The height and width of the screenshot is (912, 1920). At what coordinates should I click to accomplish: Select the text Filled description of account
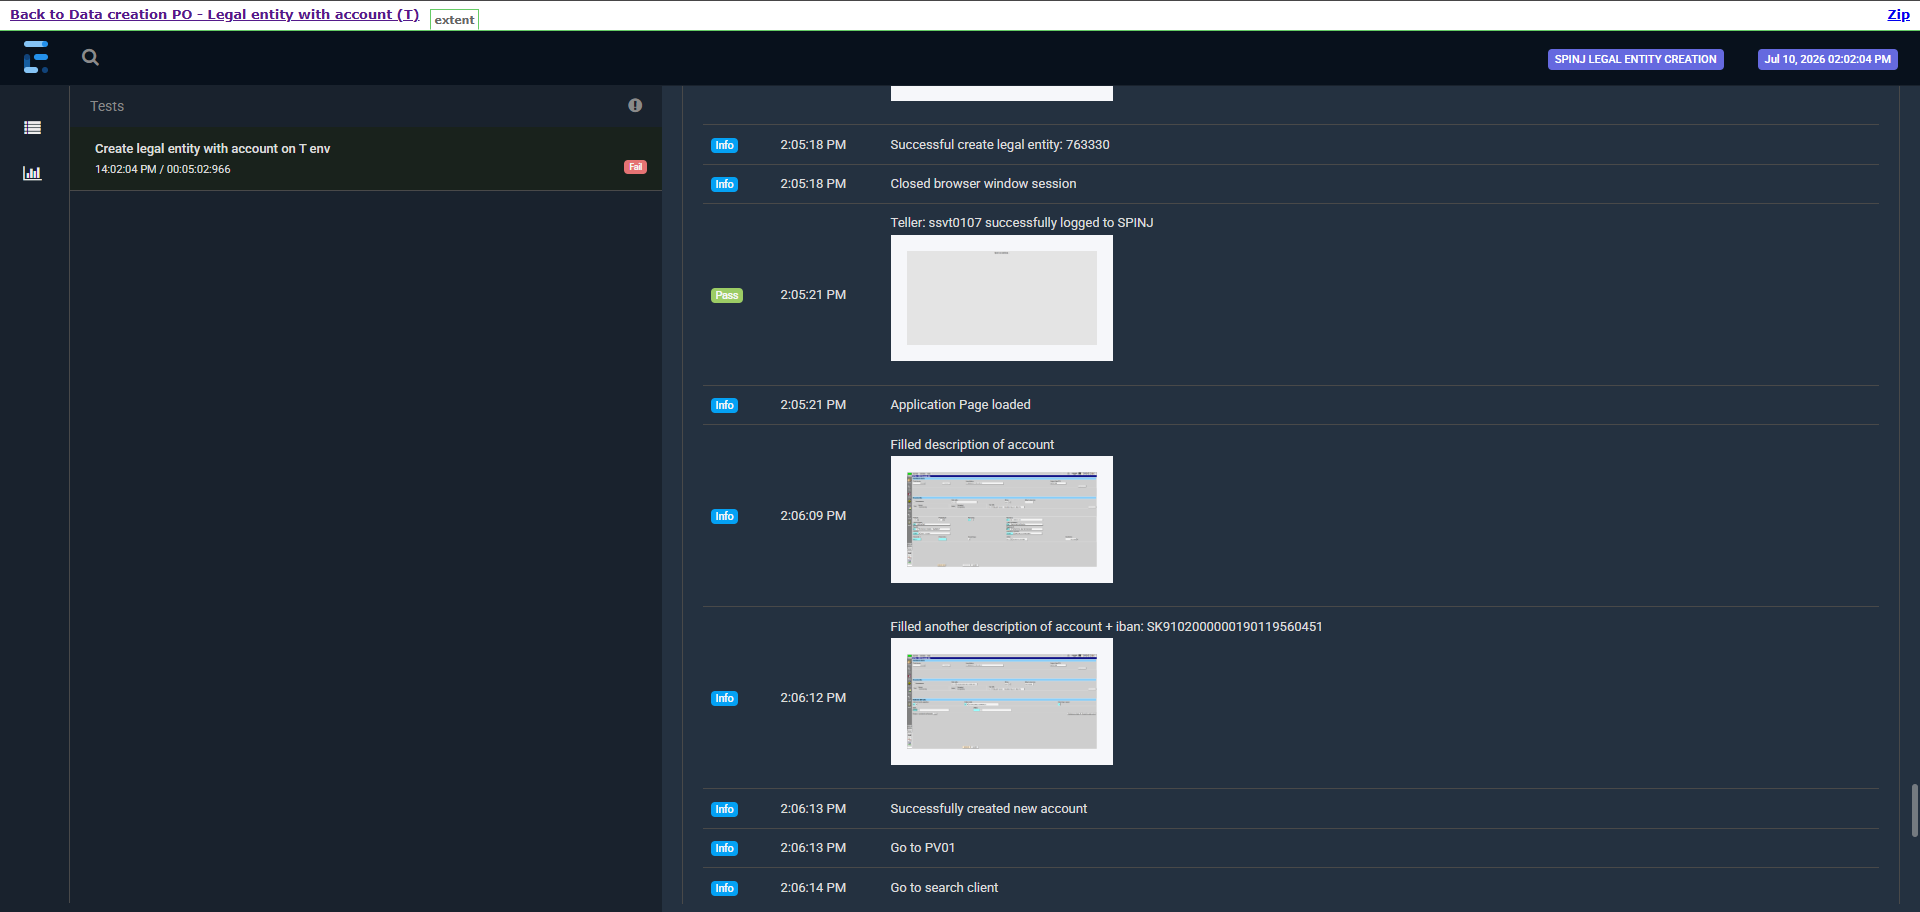972,445
